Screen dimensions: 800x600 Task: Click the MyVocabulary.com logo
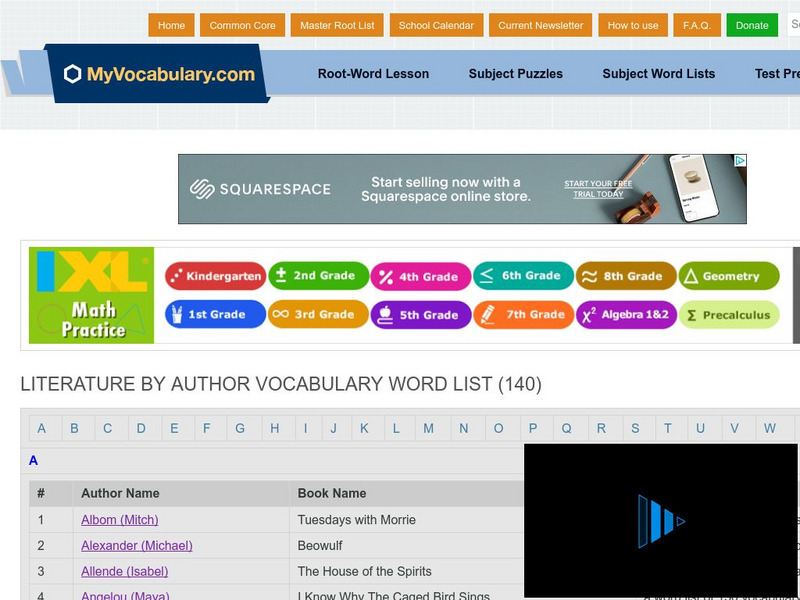pyautogui.click(x=159, y=74)
